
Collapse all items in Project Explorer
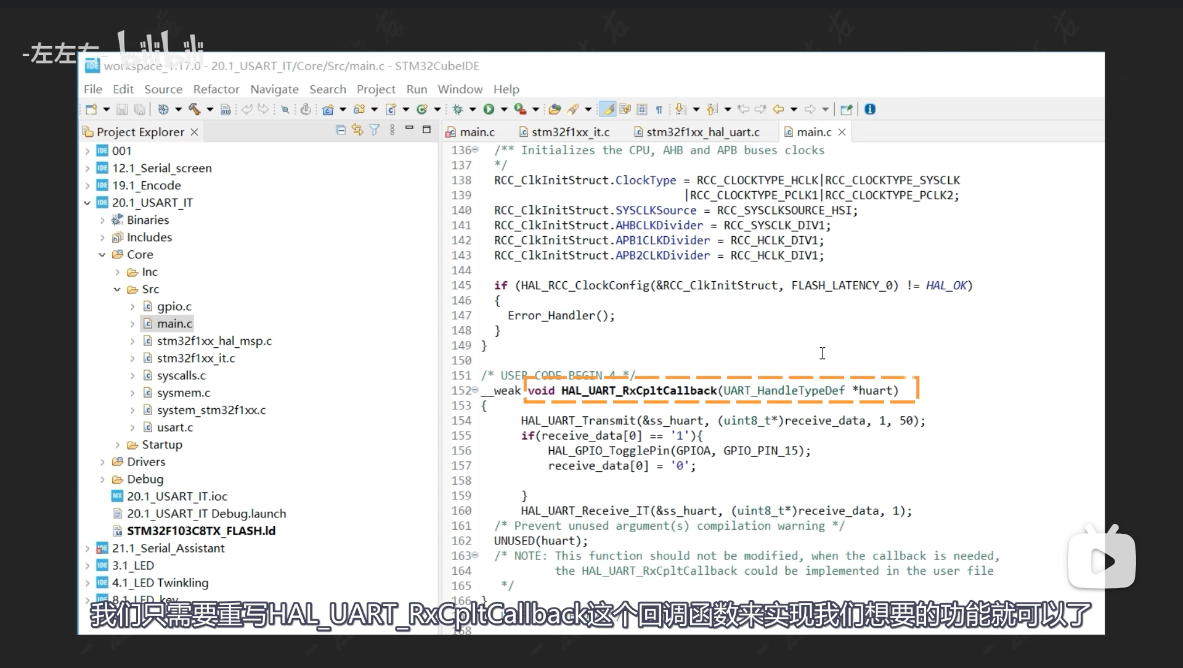point(341,130)
